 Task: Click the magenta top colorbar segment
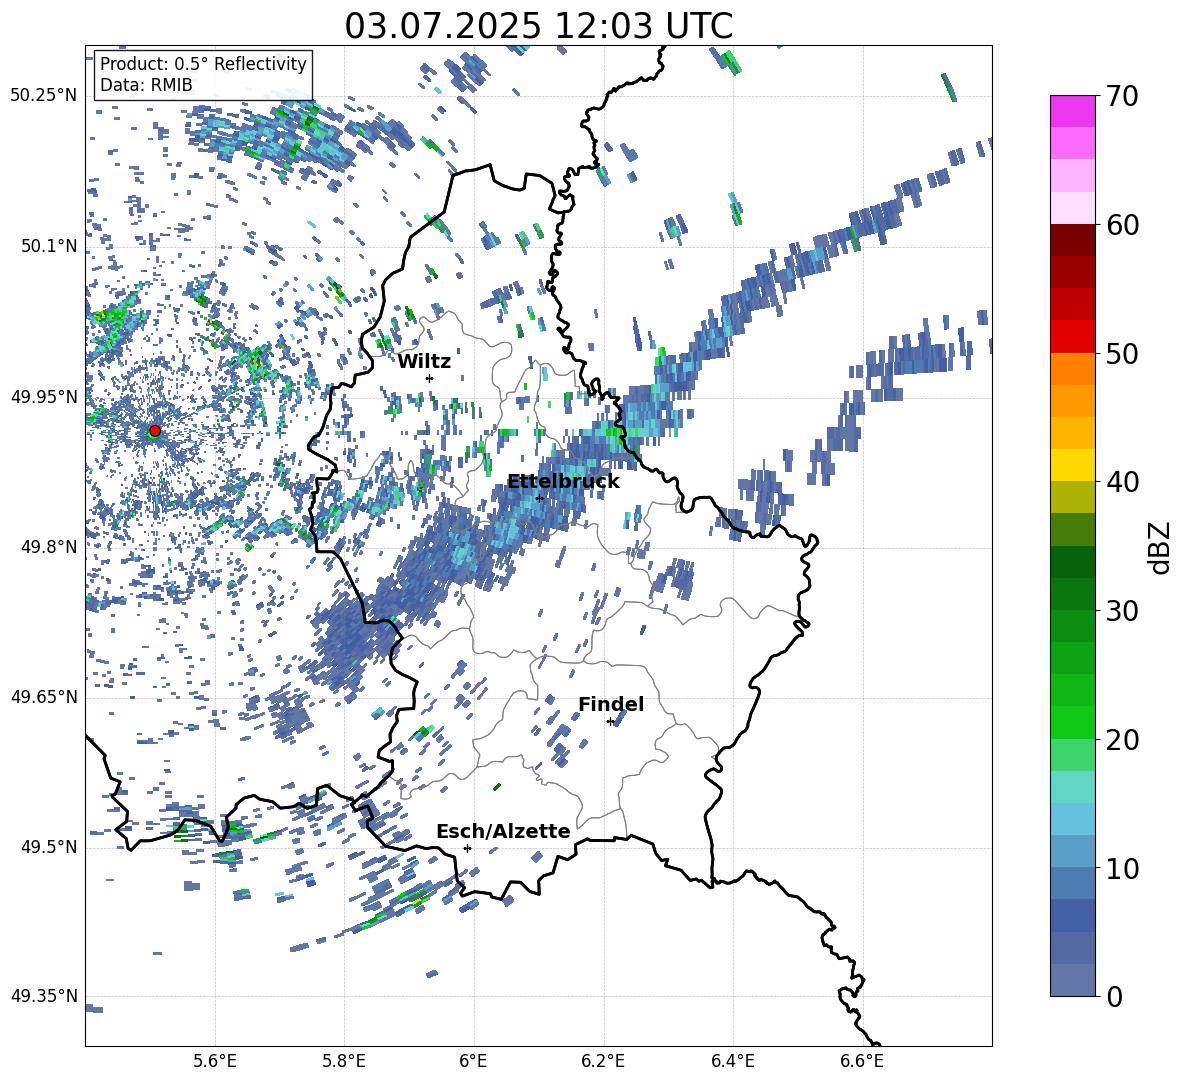point(1072,111)
